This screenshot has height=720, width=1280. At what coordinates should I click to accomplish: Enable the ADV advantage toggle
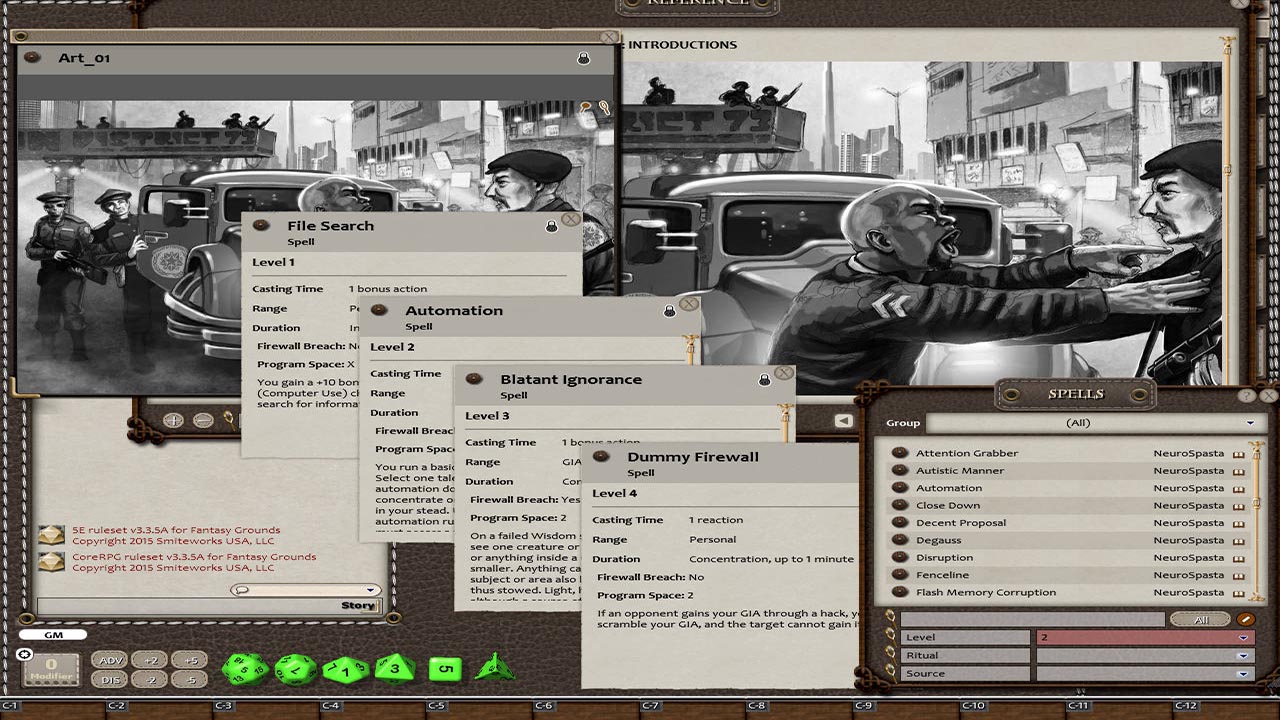[110, 660]
